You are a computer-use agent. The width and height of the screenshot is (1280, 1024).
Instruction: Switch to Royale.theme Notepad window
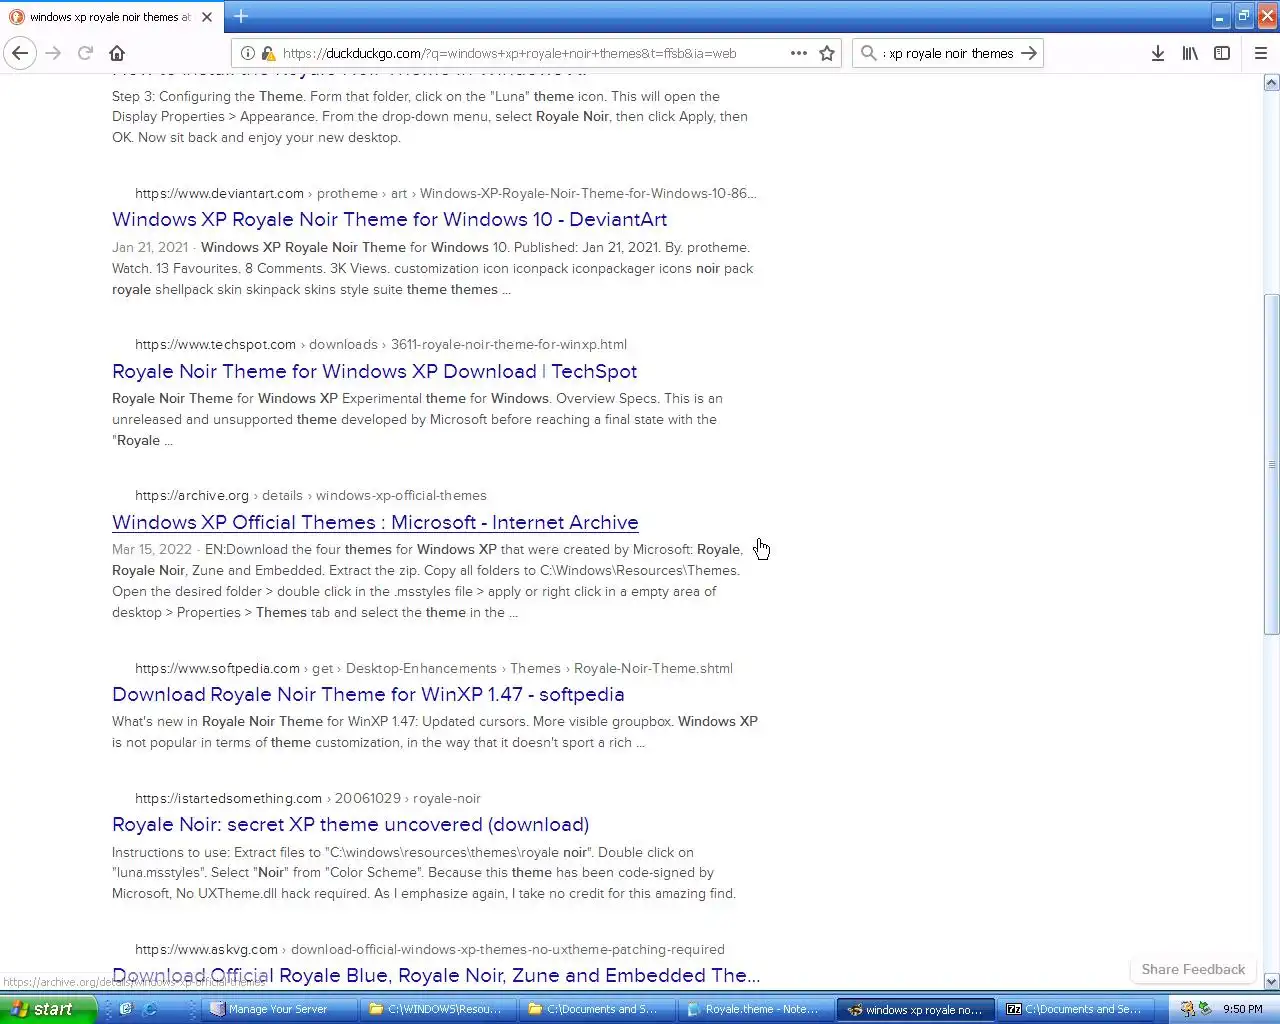[754, 1009]
